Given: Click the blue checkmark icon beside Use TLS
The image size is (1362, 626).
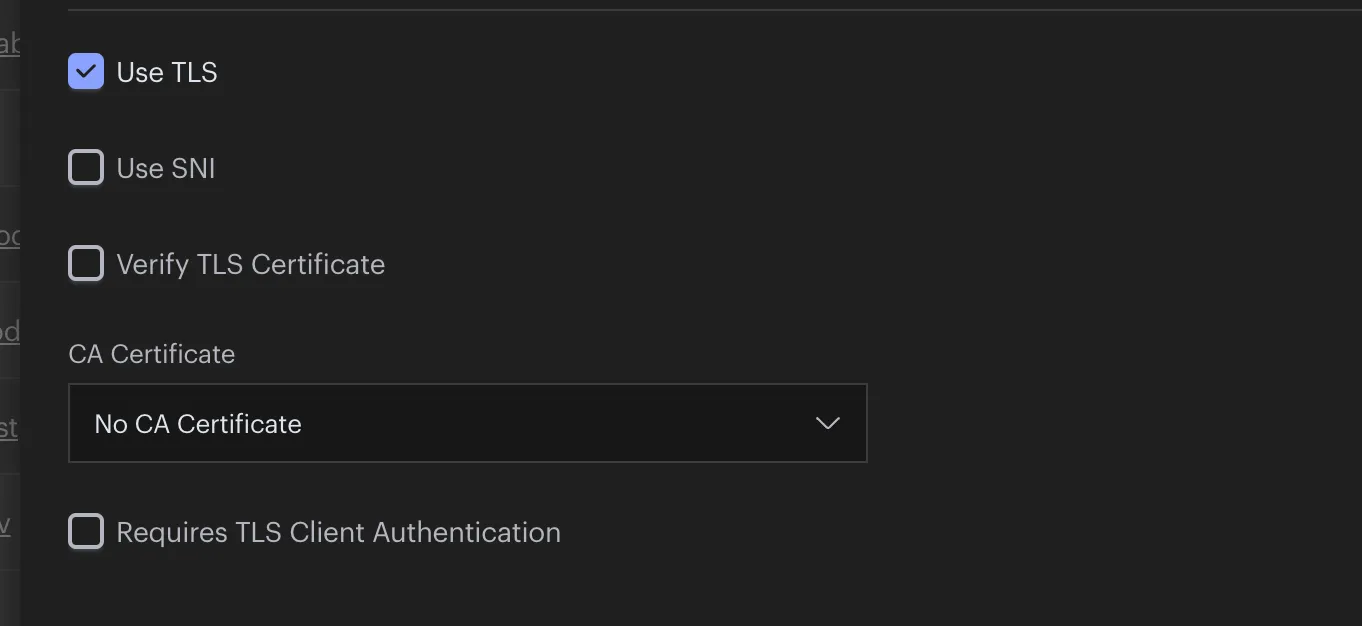Looking at the screenshot, I should [86, 72].
